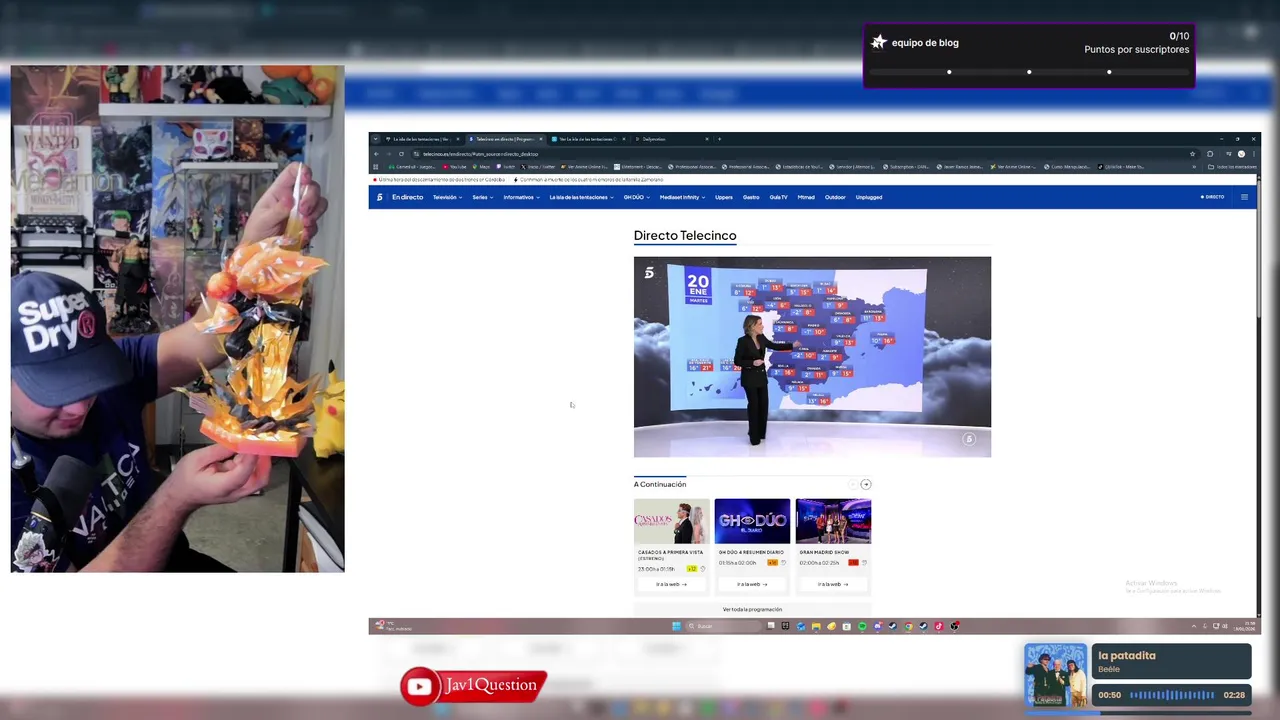Expand the Series dropdown
1280x720 pixels.
point(483,197)
